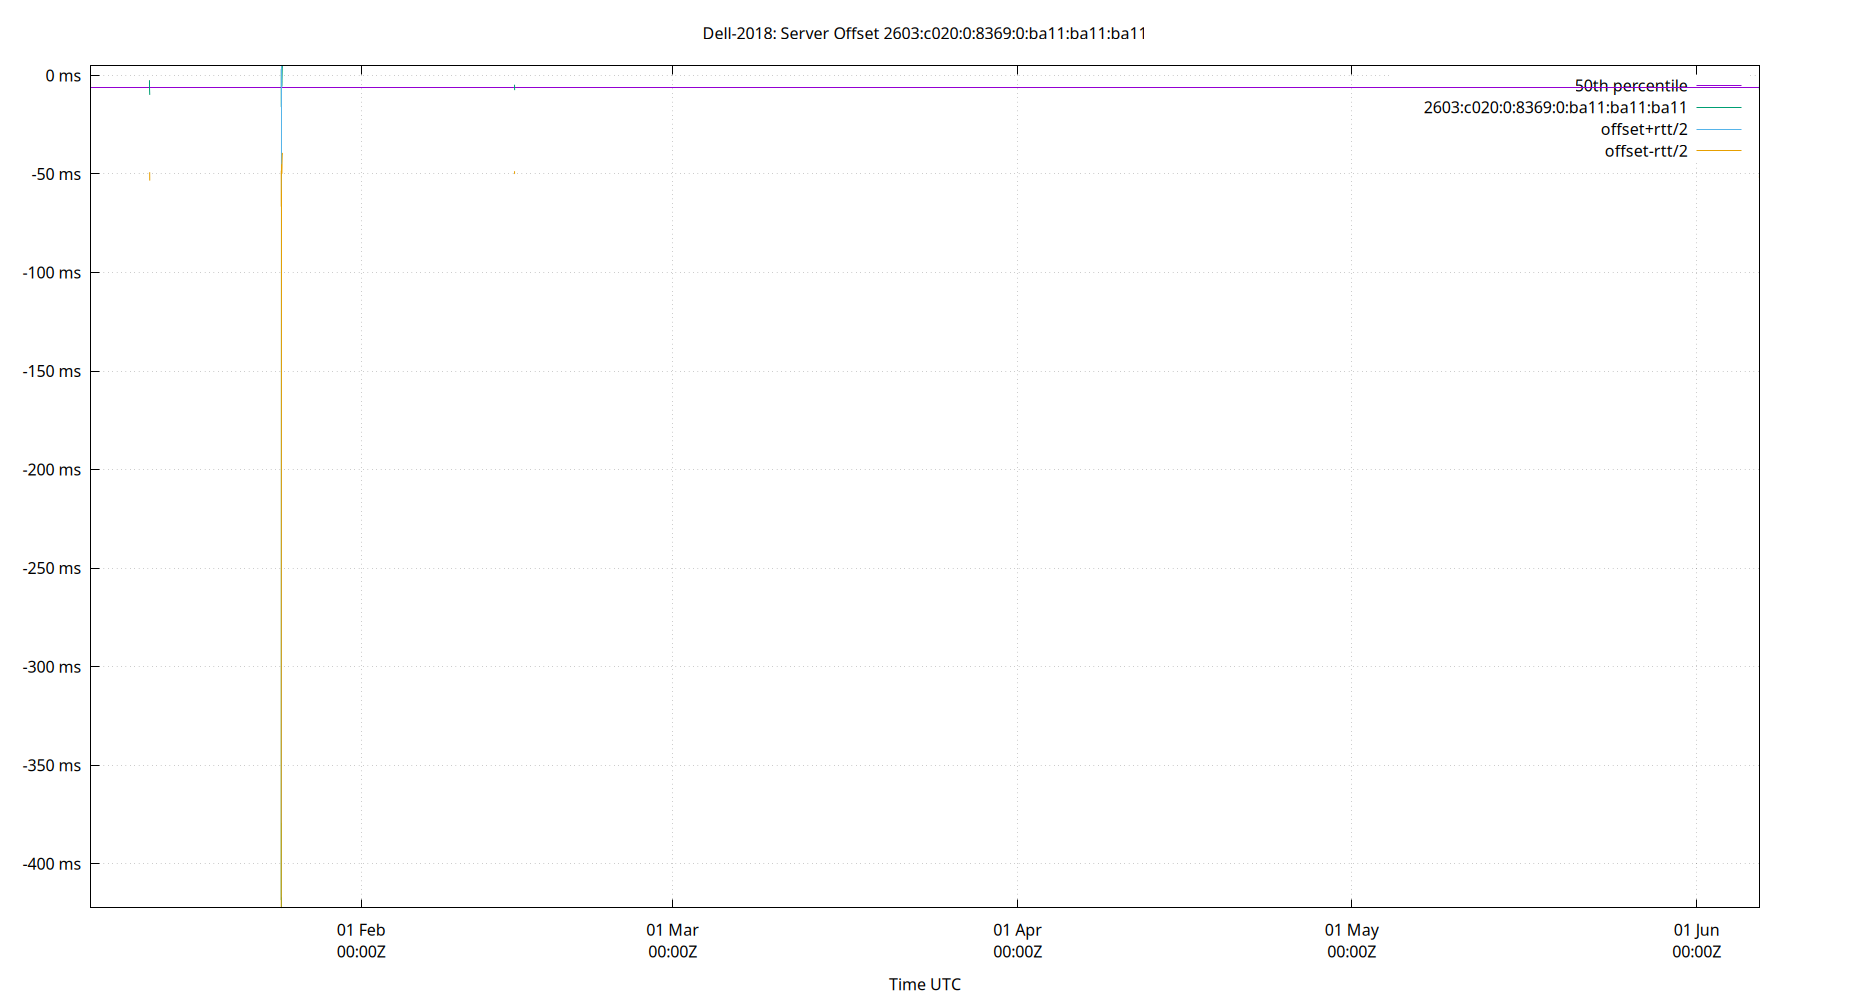Click the teal dot near mid February
The image size is (1850, 1000).
pos(514,88)
